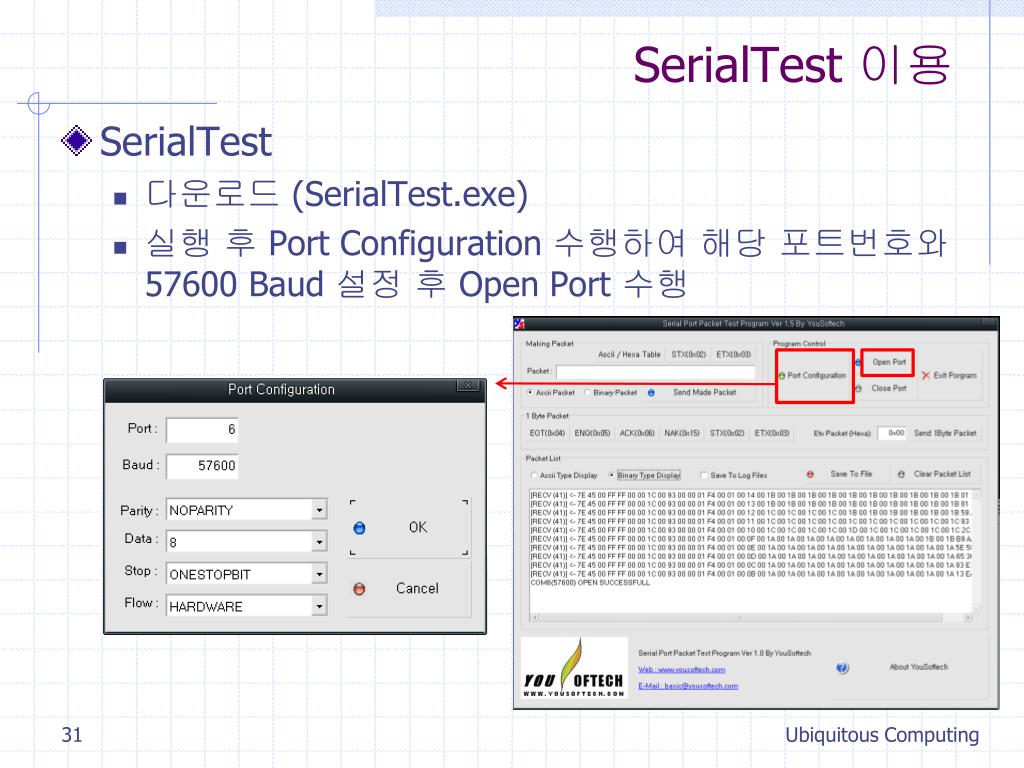
Task: Click the COM6(57600) OPEN SUCCESSFULL log line
Action: coord(590,583)
